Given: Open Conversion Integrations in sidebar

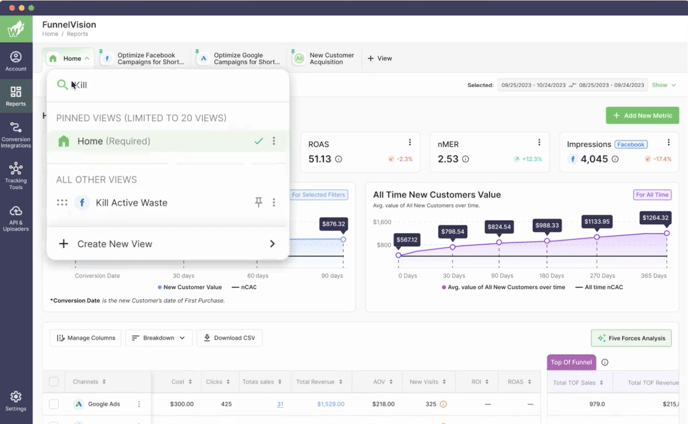Looking at the screenshot, I should pyautogui.click(x=16, y=133).
